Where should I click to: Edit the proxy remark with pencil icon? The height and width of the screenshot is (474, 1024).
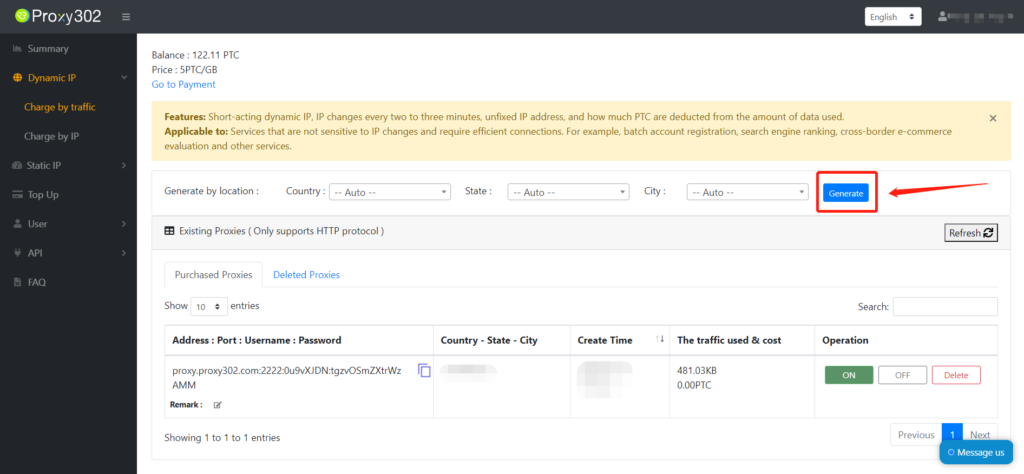(217, 405)
